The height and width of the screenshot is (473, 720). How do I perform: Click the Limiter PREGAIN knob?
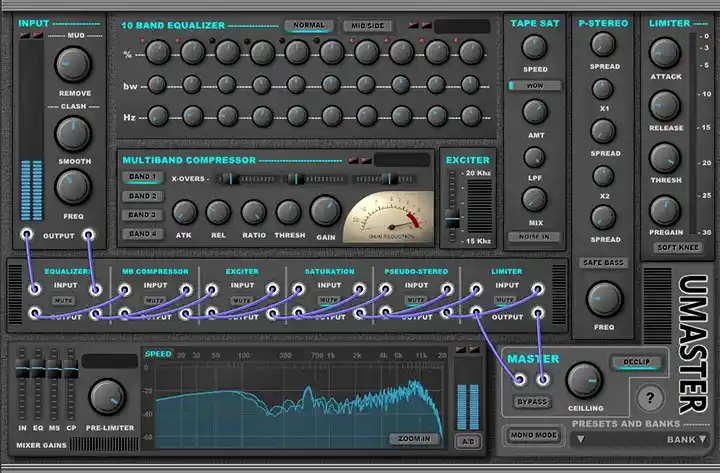click(664, 211)
